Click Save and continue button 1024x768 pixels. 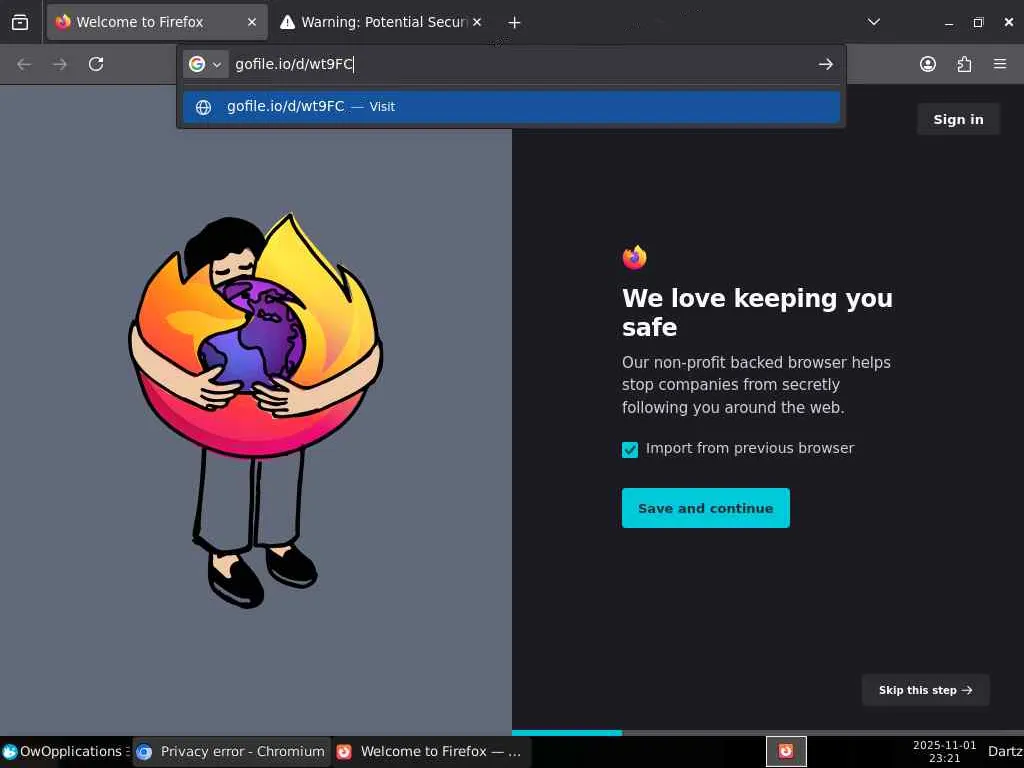click(x=705, y=508)
